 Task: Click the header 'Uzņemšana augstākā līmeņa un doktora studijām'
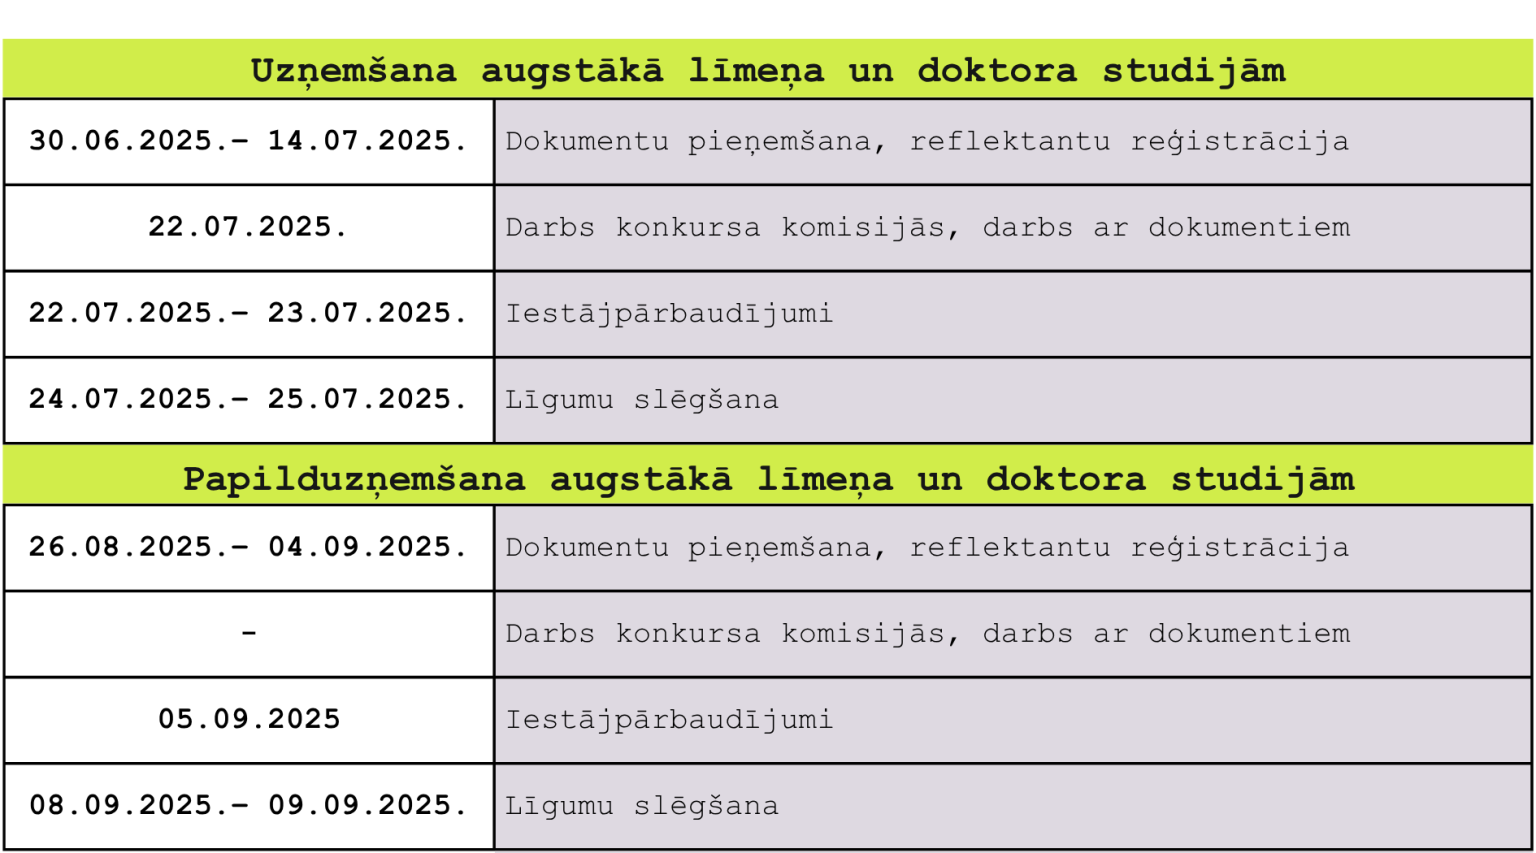click(x=767, y=70)
